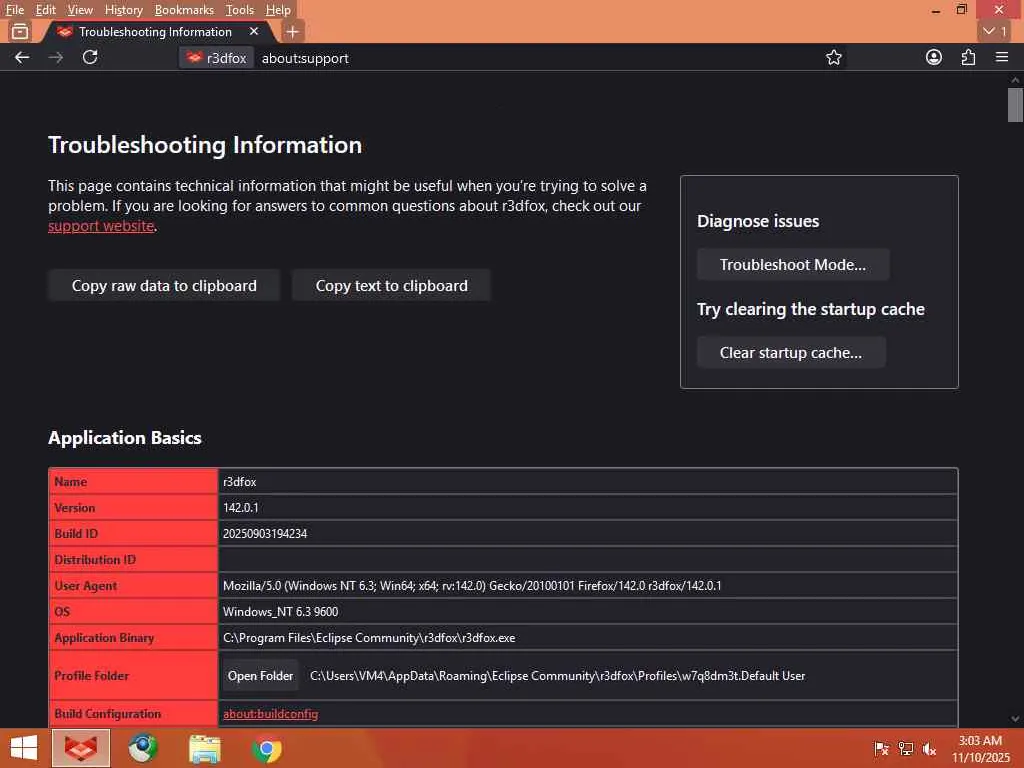Open the taskbar clock showing 3:03 AM
The image size is (1024, 768).
980,749
